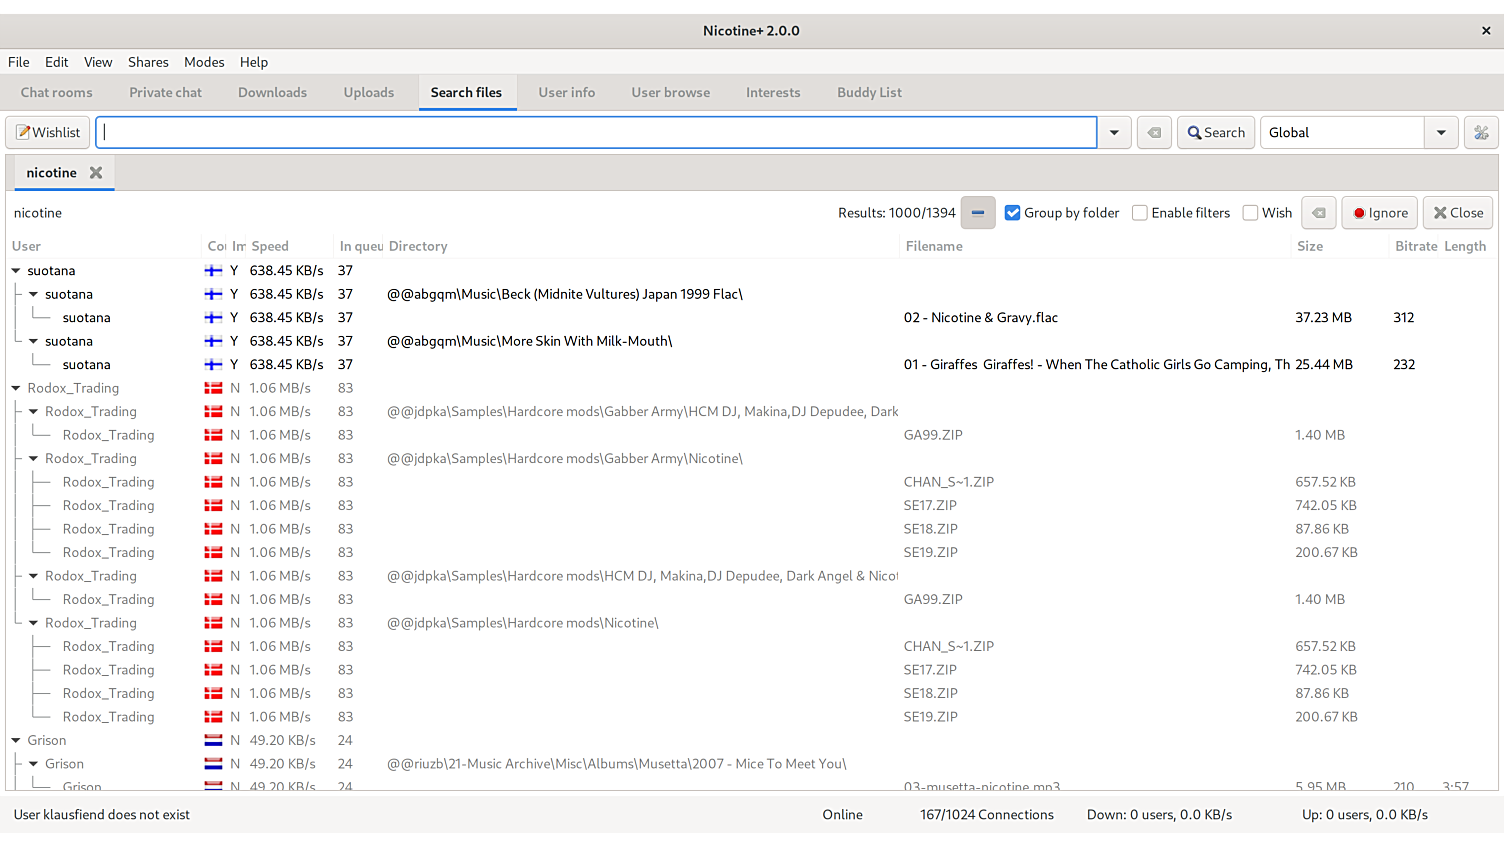The height and width of the screenshot is (846, 1504).
Task: Click the clear filters icon near Ignore
Action: 1318,213
